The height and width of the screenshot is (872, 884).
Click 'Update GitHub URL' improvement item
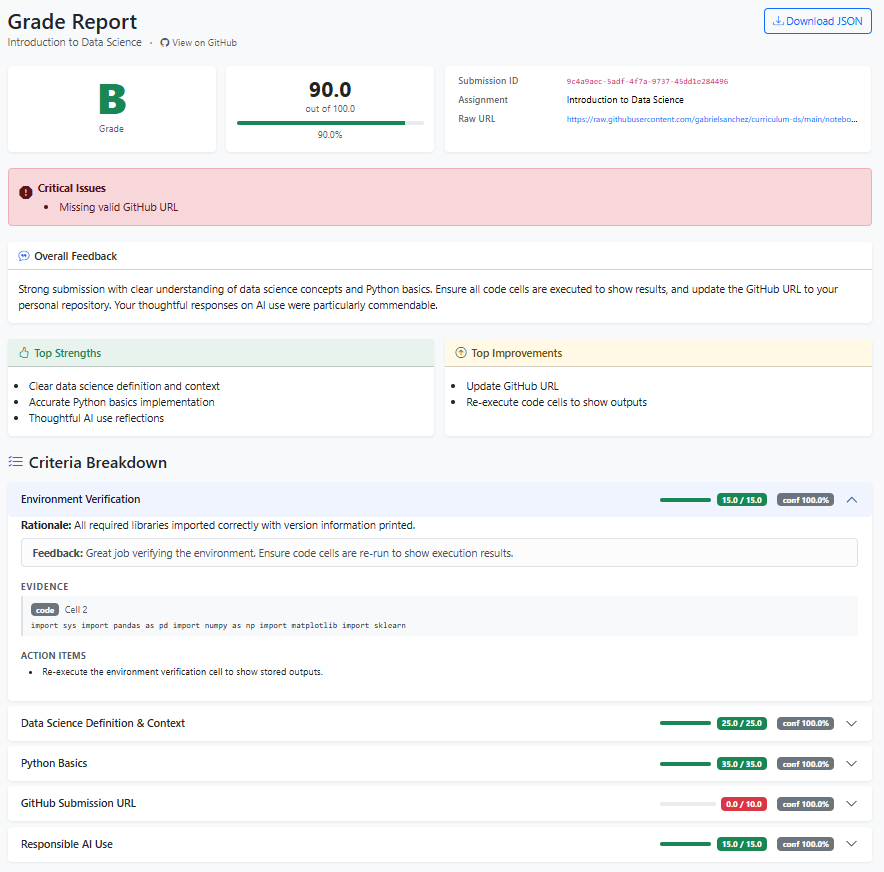point(512,386)
